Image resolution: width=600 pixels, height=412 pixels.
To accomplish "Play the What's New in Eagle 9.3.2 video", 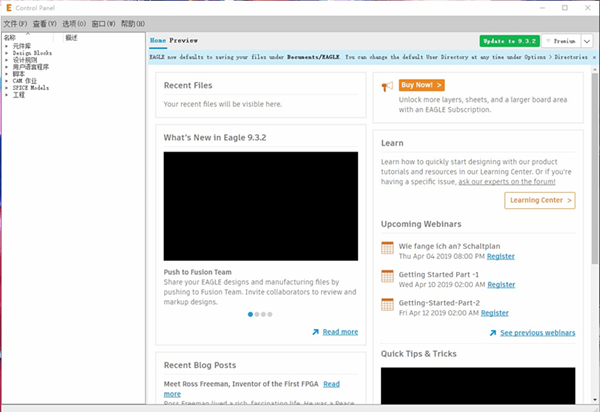I will (261, 206).
